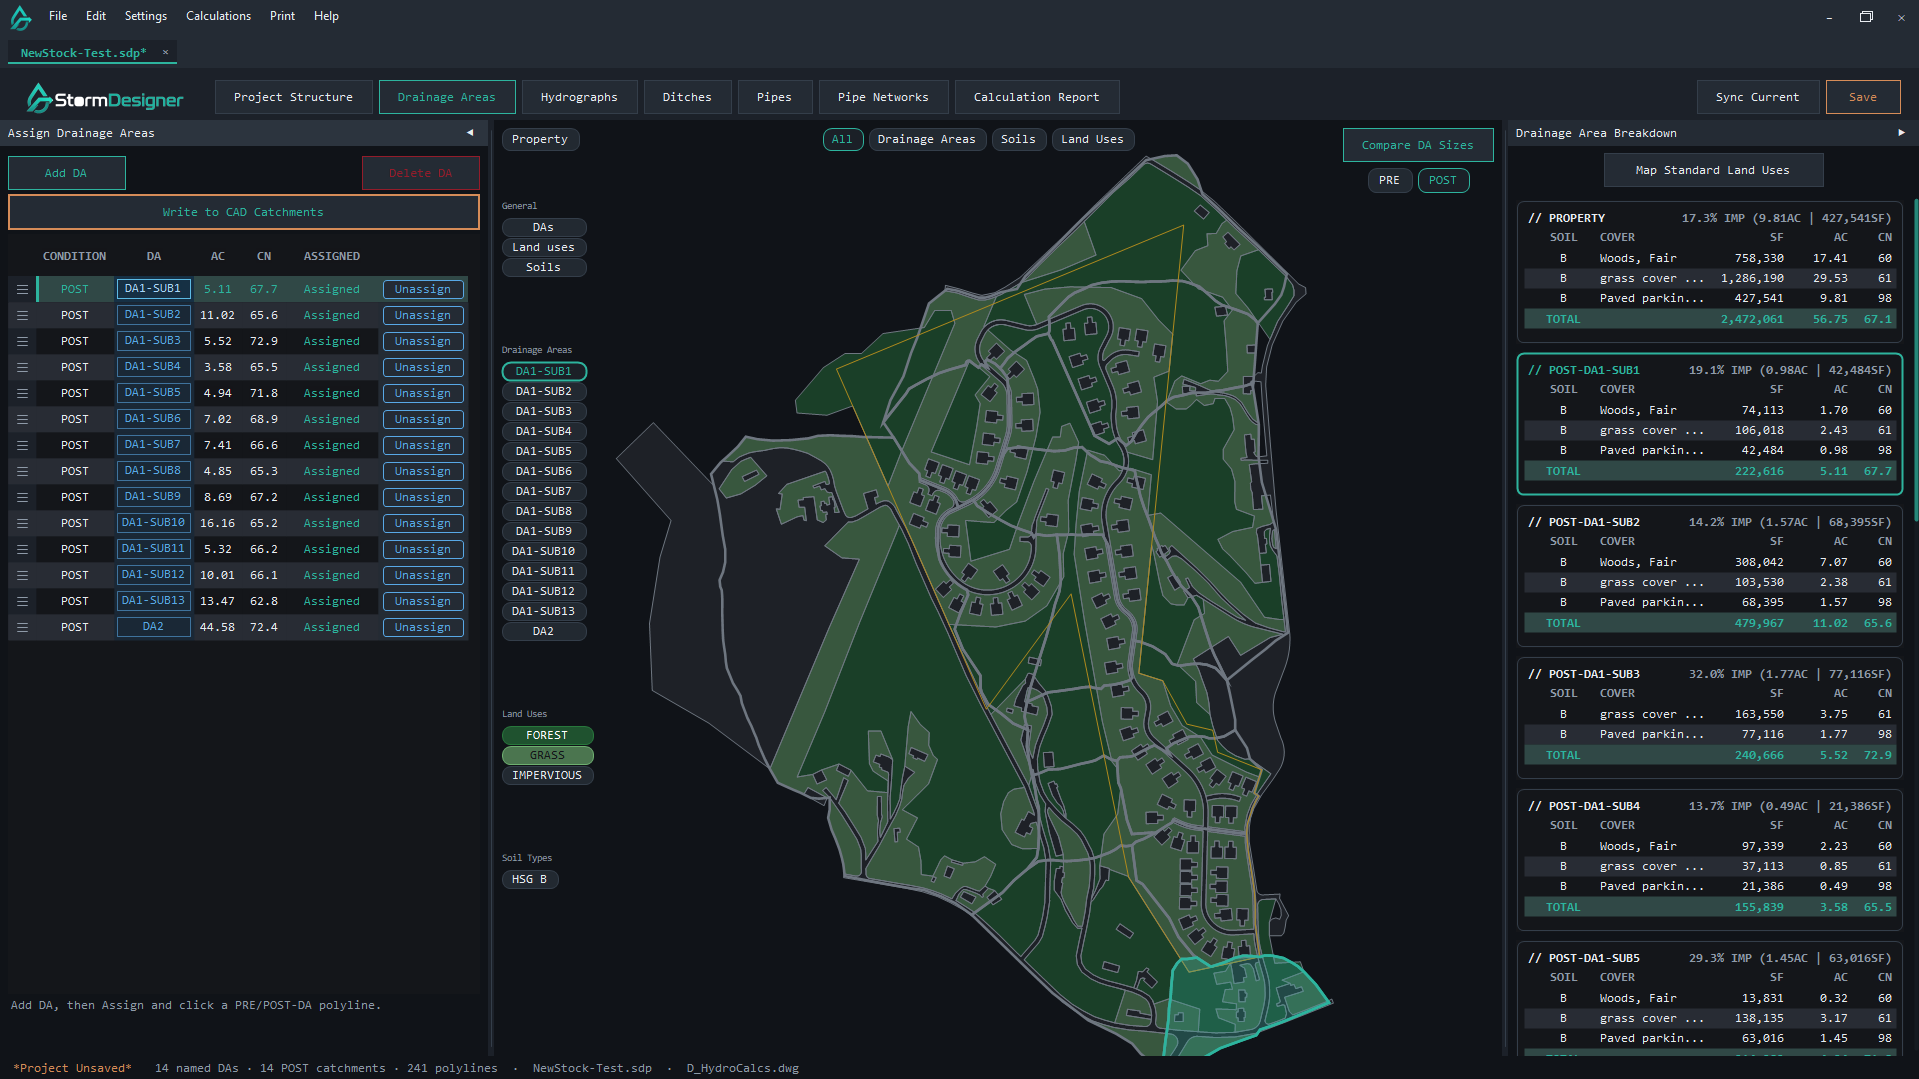Click Write to CAD Catchments button

[243, 212]
